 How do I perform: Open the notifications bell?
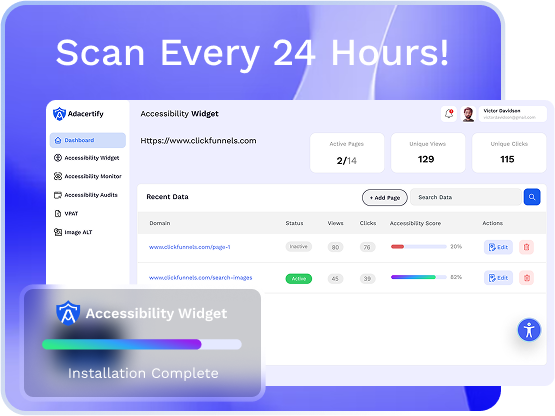point(449,114)
